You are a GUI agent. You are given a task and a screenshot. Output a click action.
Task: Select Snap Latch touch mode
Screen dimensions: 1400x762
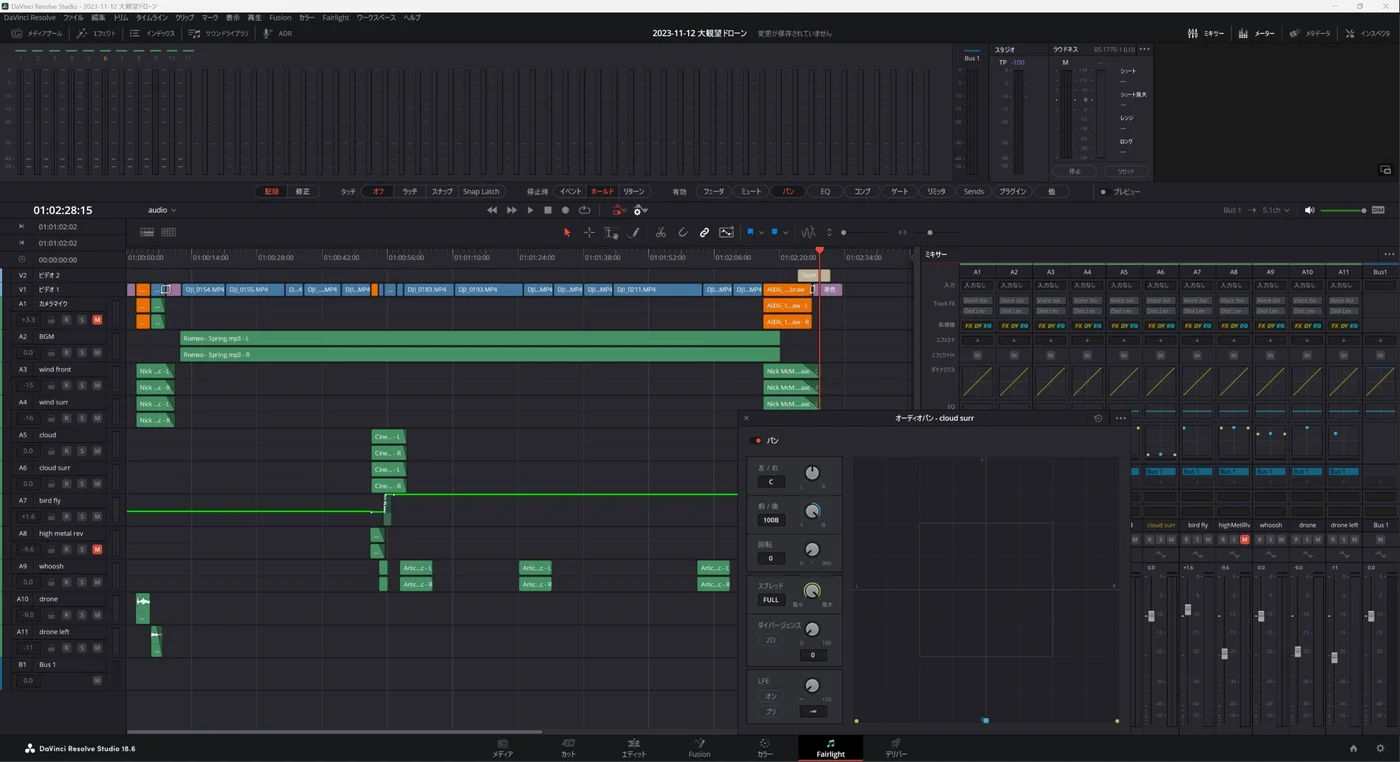click(x=481, y=191)
